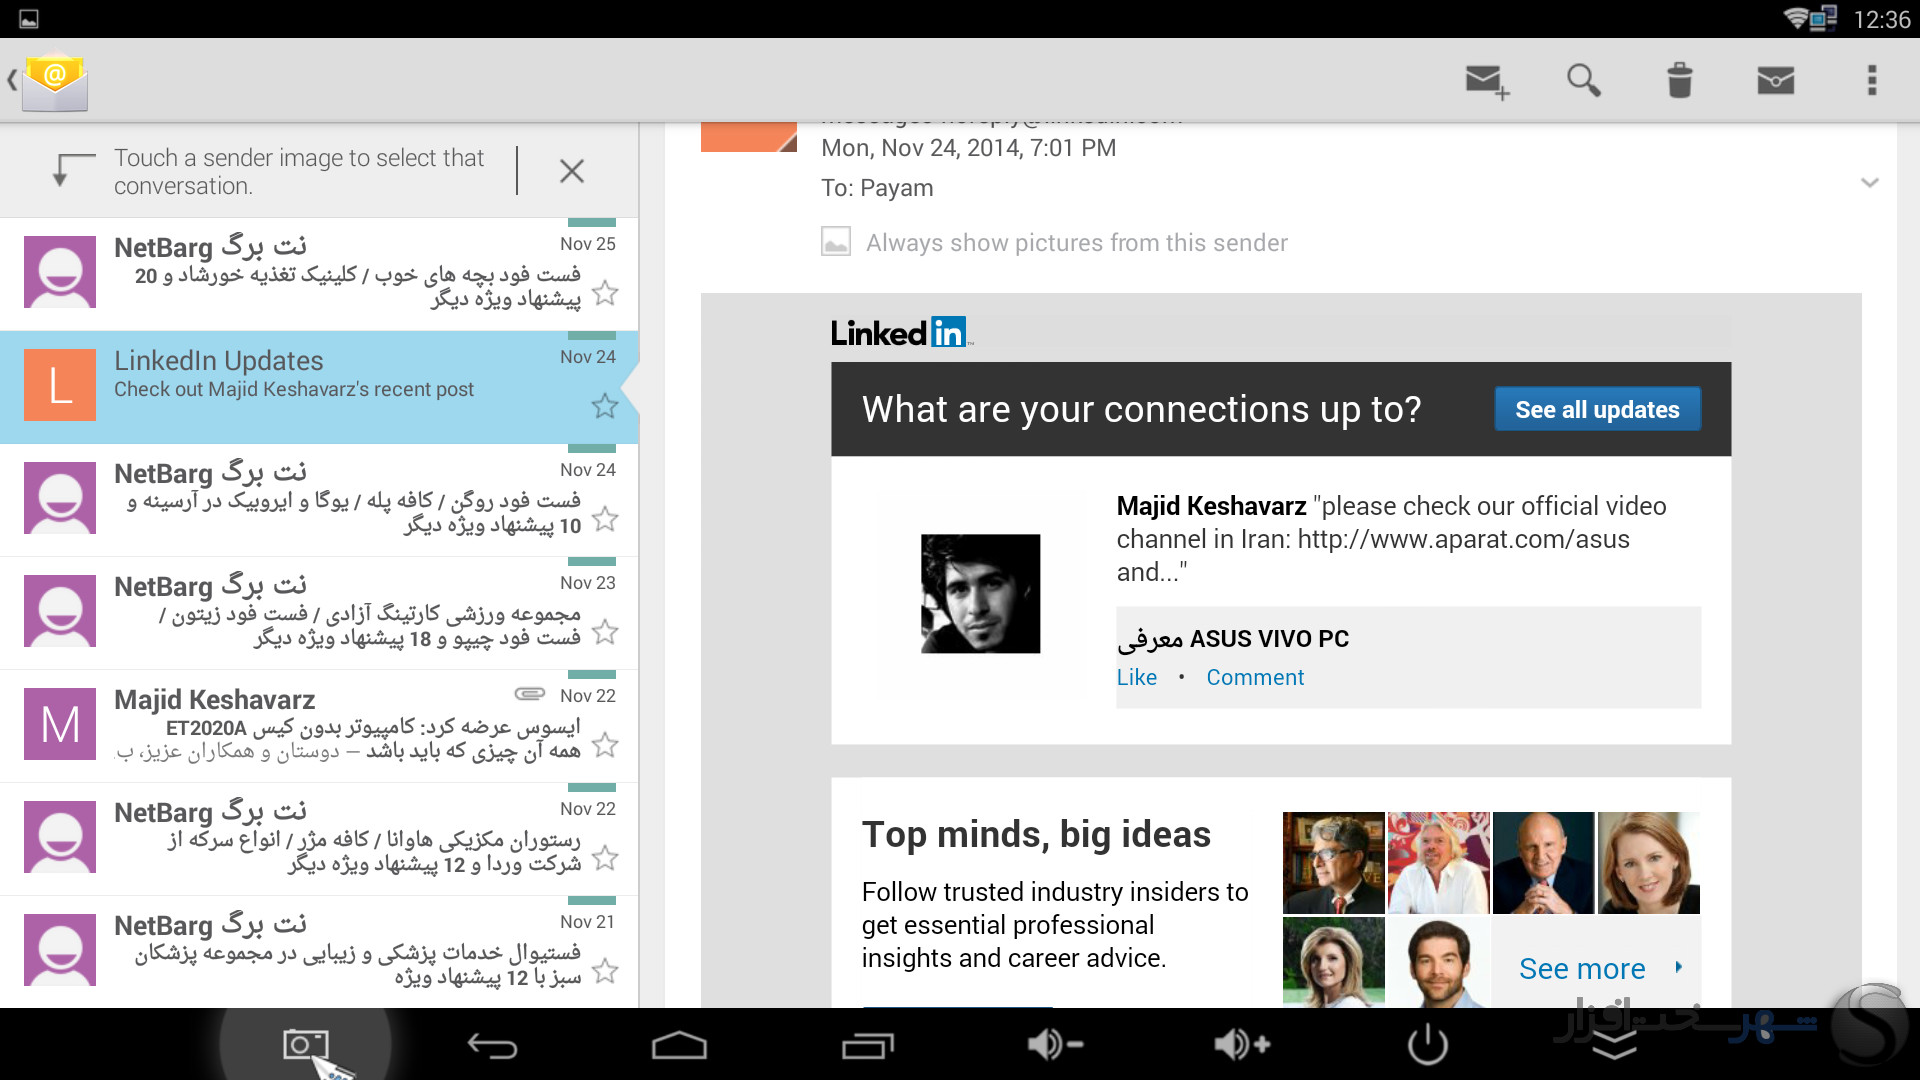This screenshot has height=1080, width=1920.
Task: Tap the power button in nav bar
Action: 1428,1045
